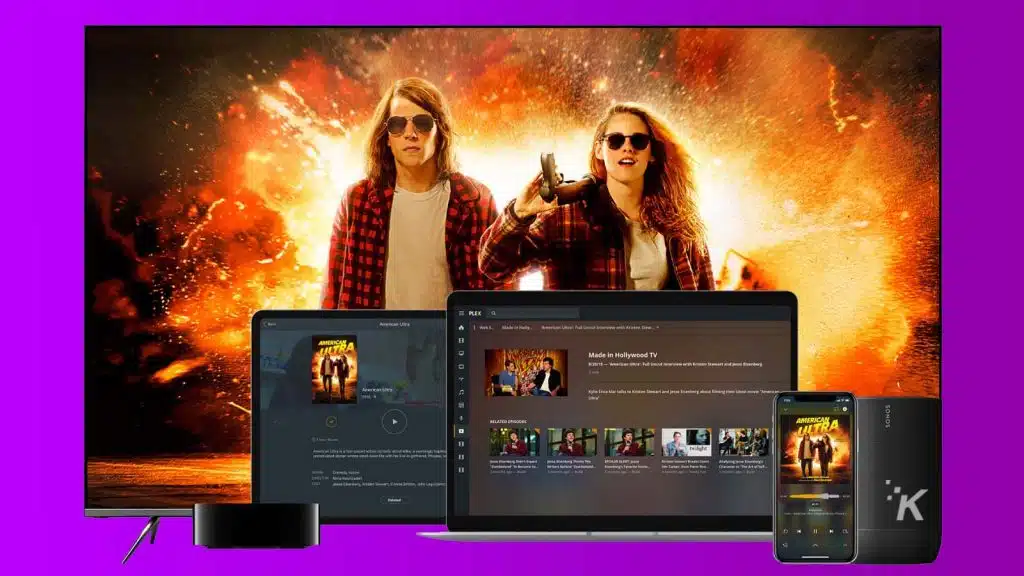Tap the American Ultra poster on tablet
The image size is (1024, 576).
click(334, 369)
